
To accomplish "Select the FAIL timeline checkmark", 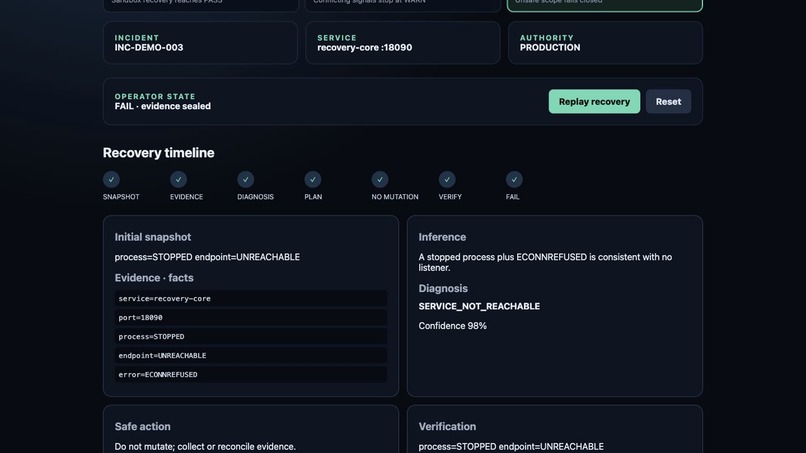I will [514, 179].
